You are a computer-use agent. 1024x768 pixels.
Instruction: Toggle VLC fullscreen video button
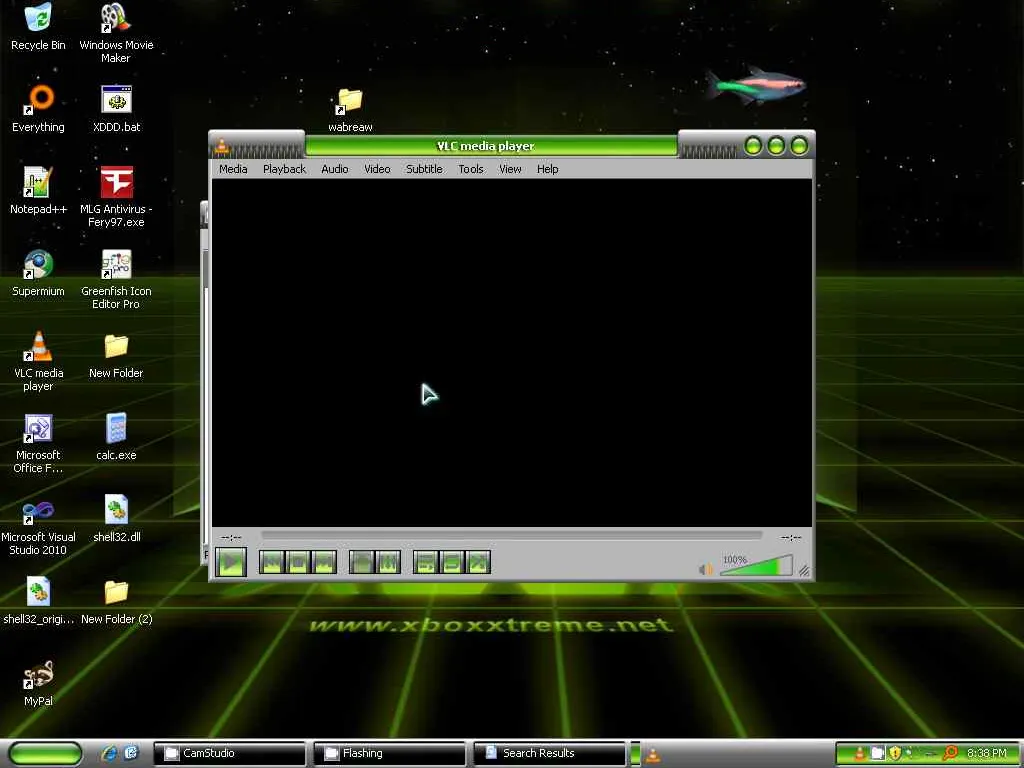[x=361, y=562]
